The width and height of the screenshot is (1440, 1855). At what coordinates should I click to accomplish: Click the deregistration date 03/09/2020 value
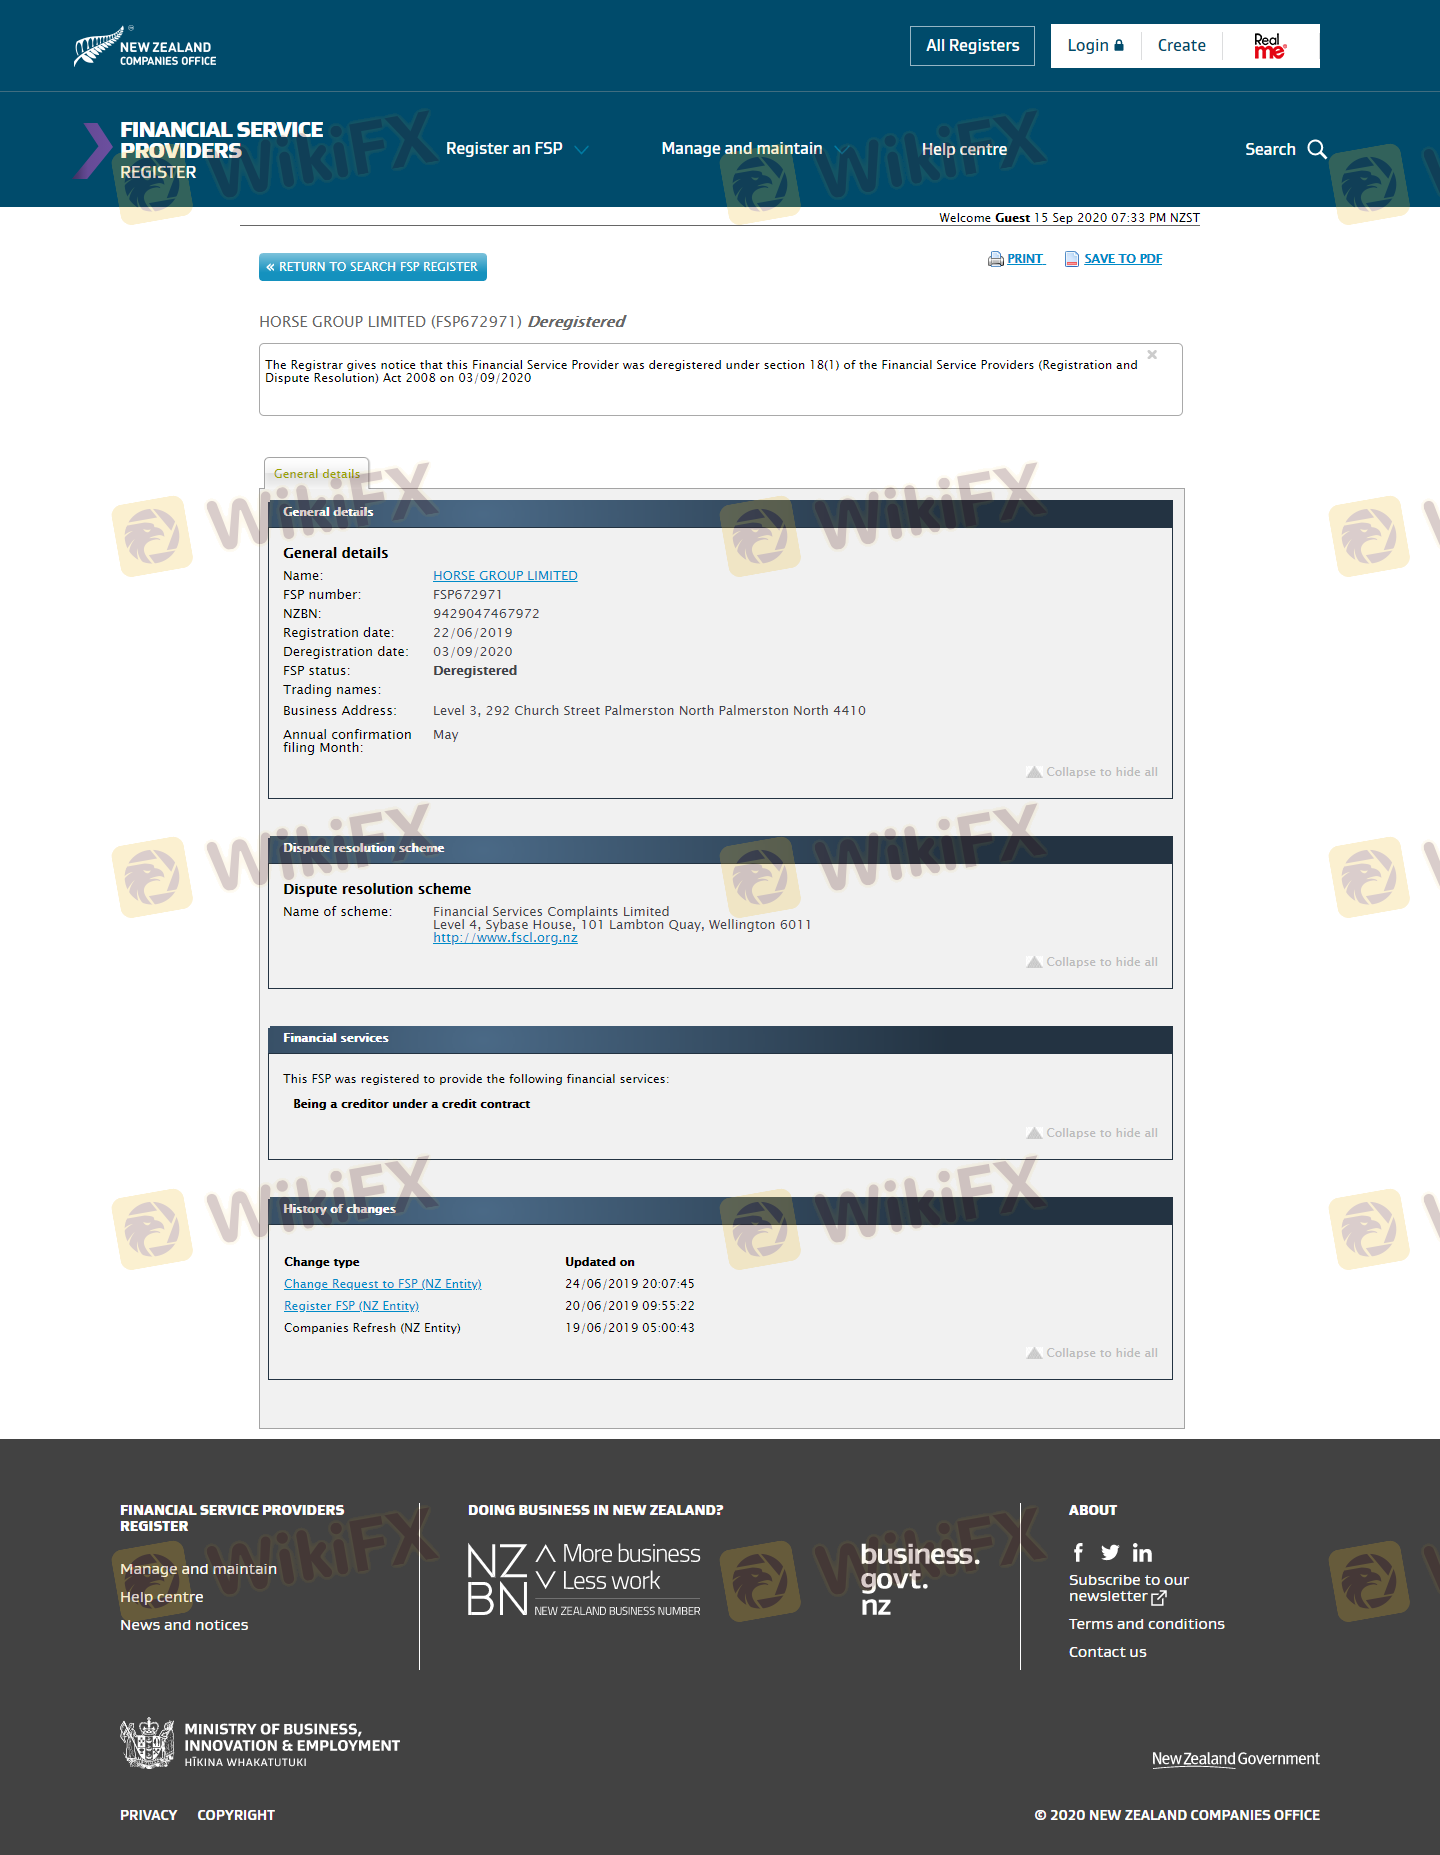click(472, 652)
